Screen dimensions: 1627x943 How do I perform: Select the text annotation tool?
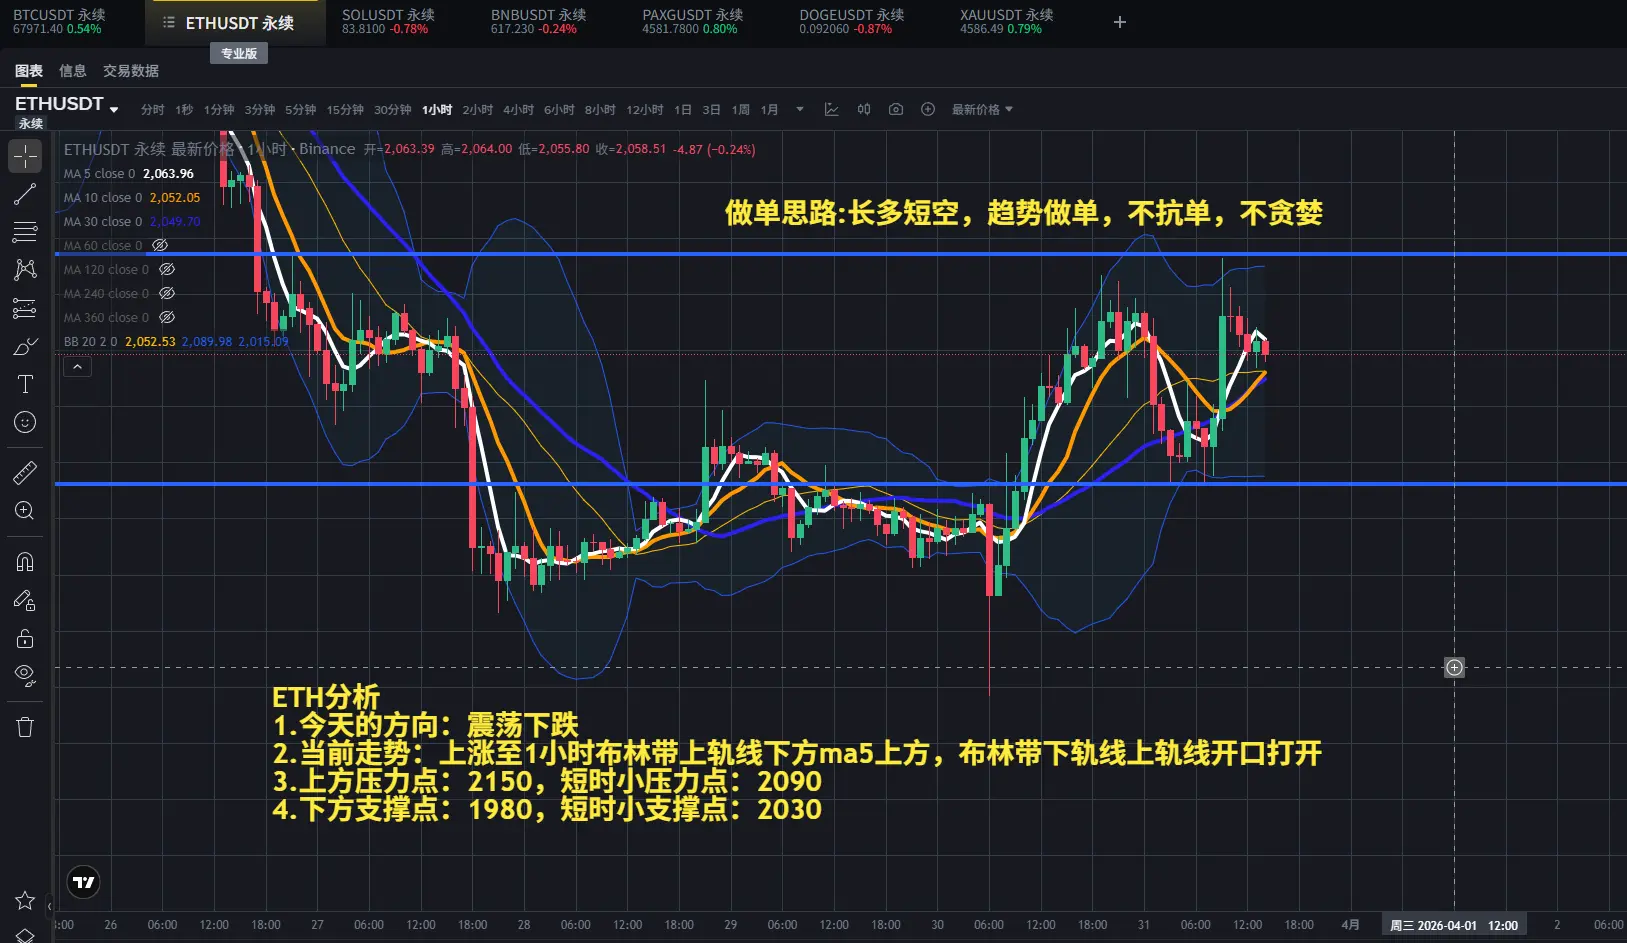click(x=25, y=384)
